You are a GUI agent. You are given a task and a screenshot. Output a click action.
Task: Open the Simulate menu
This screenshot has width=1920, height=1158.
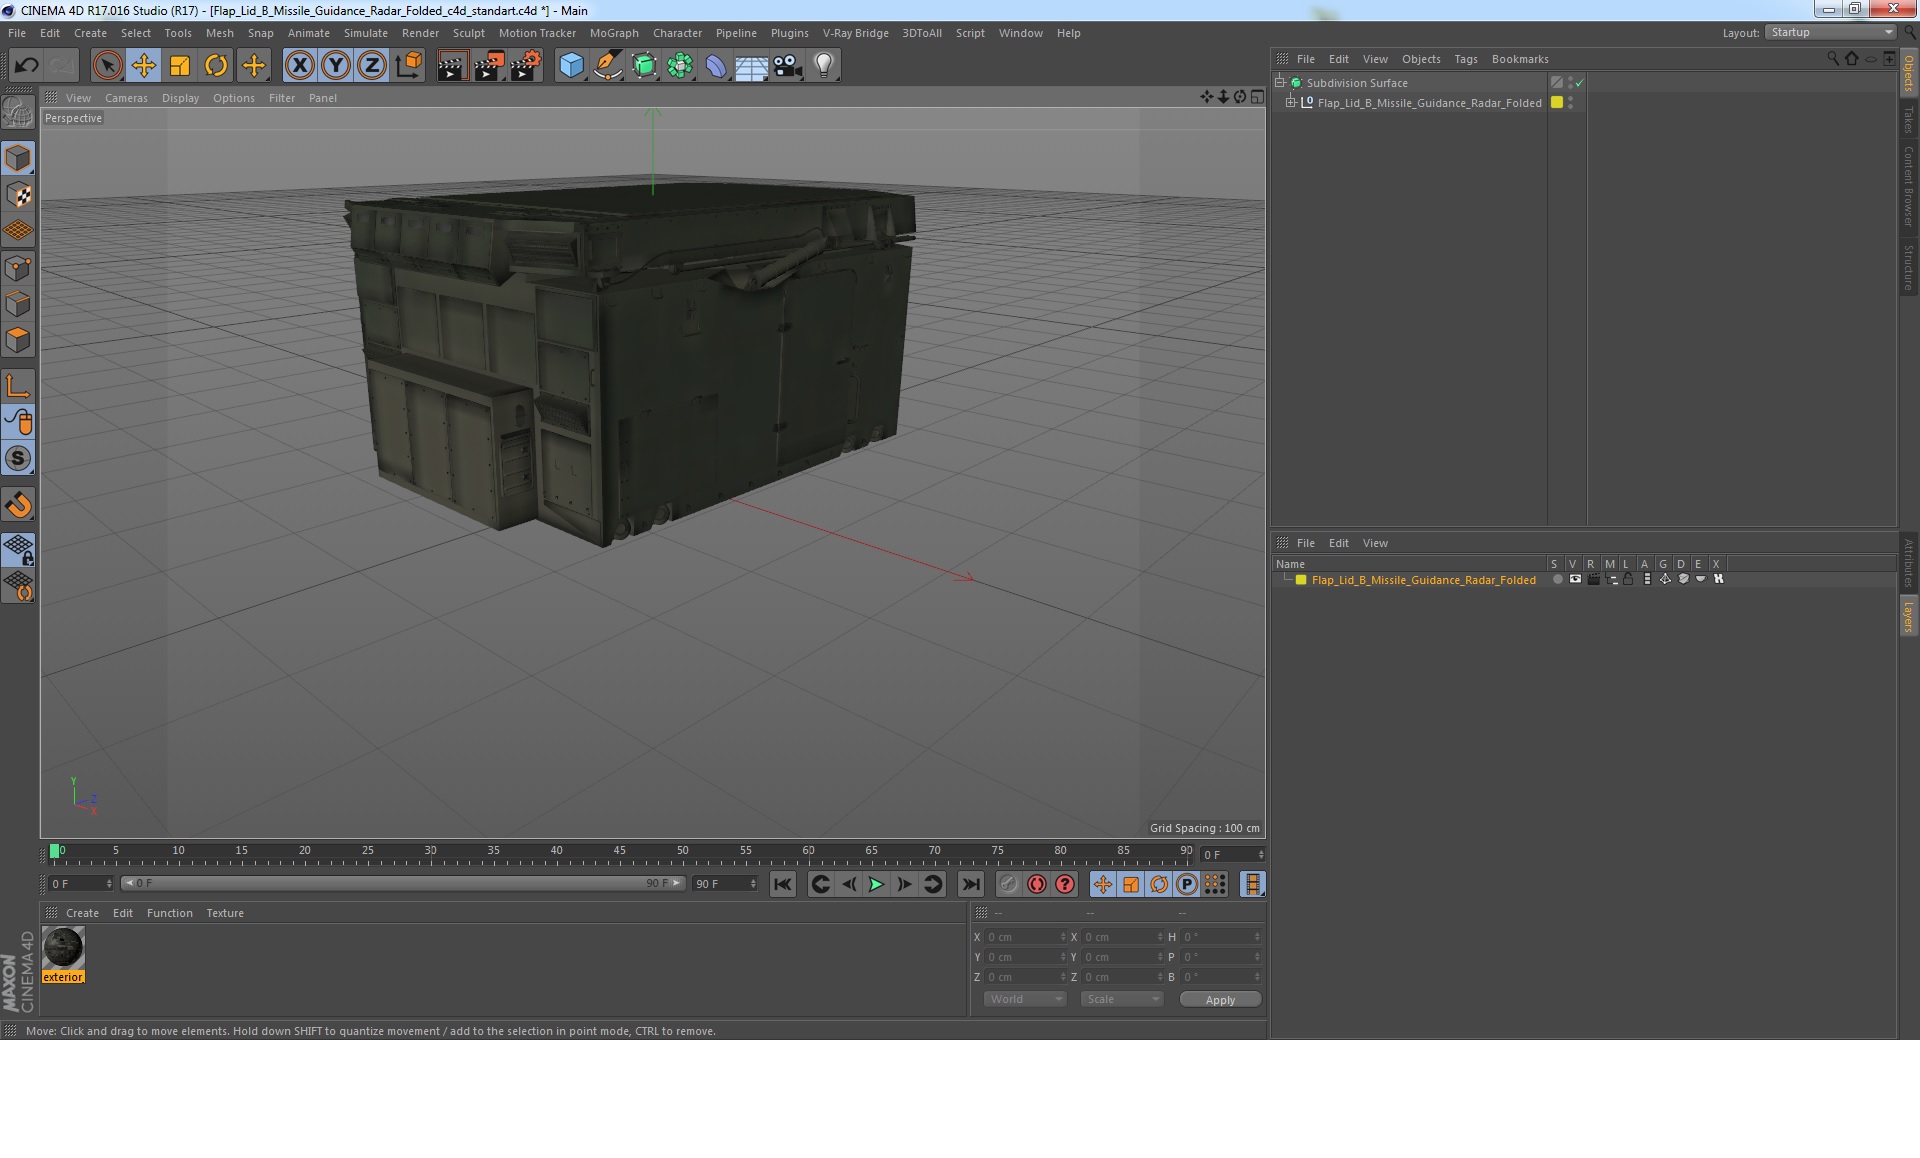coord(365,33)
